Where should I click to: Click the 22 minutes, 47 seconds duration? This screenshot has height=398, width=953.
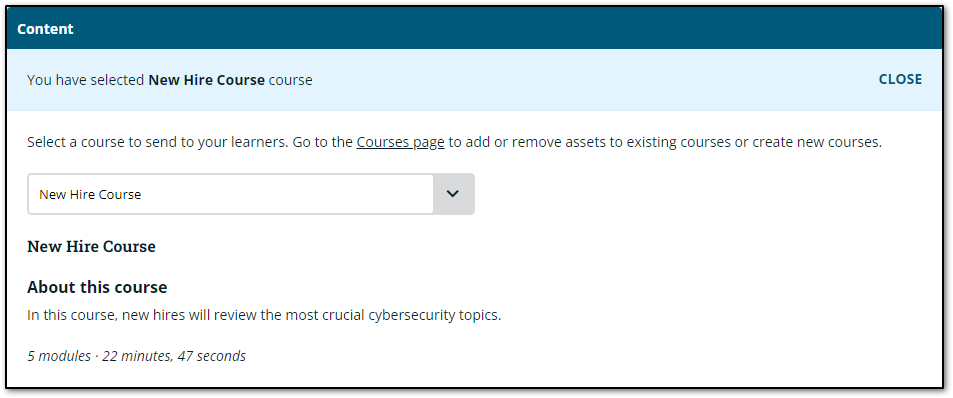(x=174, y=356)
